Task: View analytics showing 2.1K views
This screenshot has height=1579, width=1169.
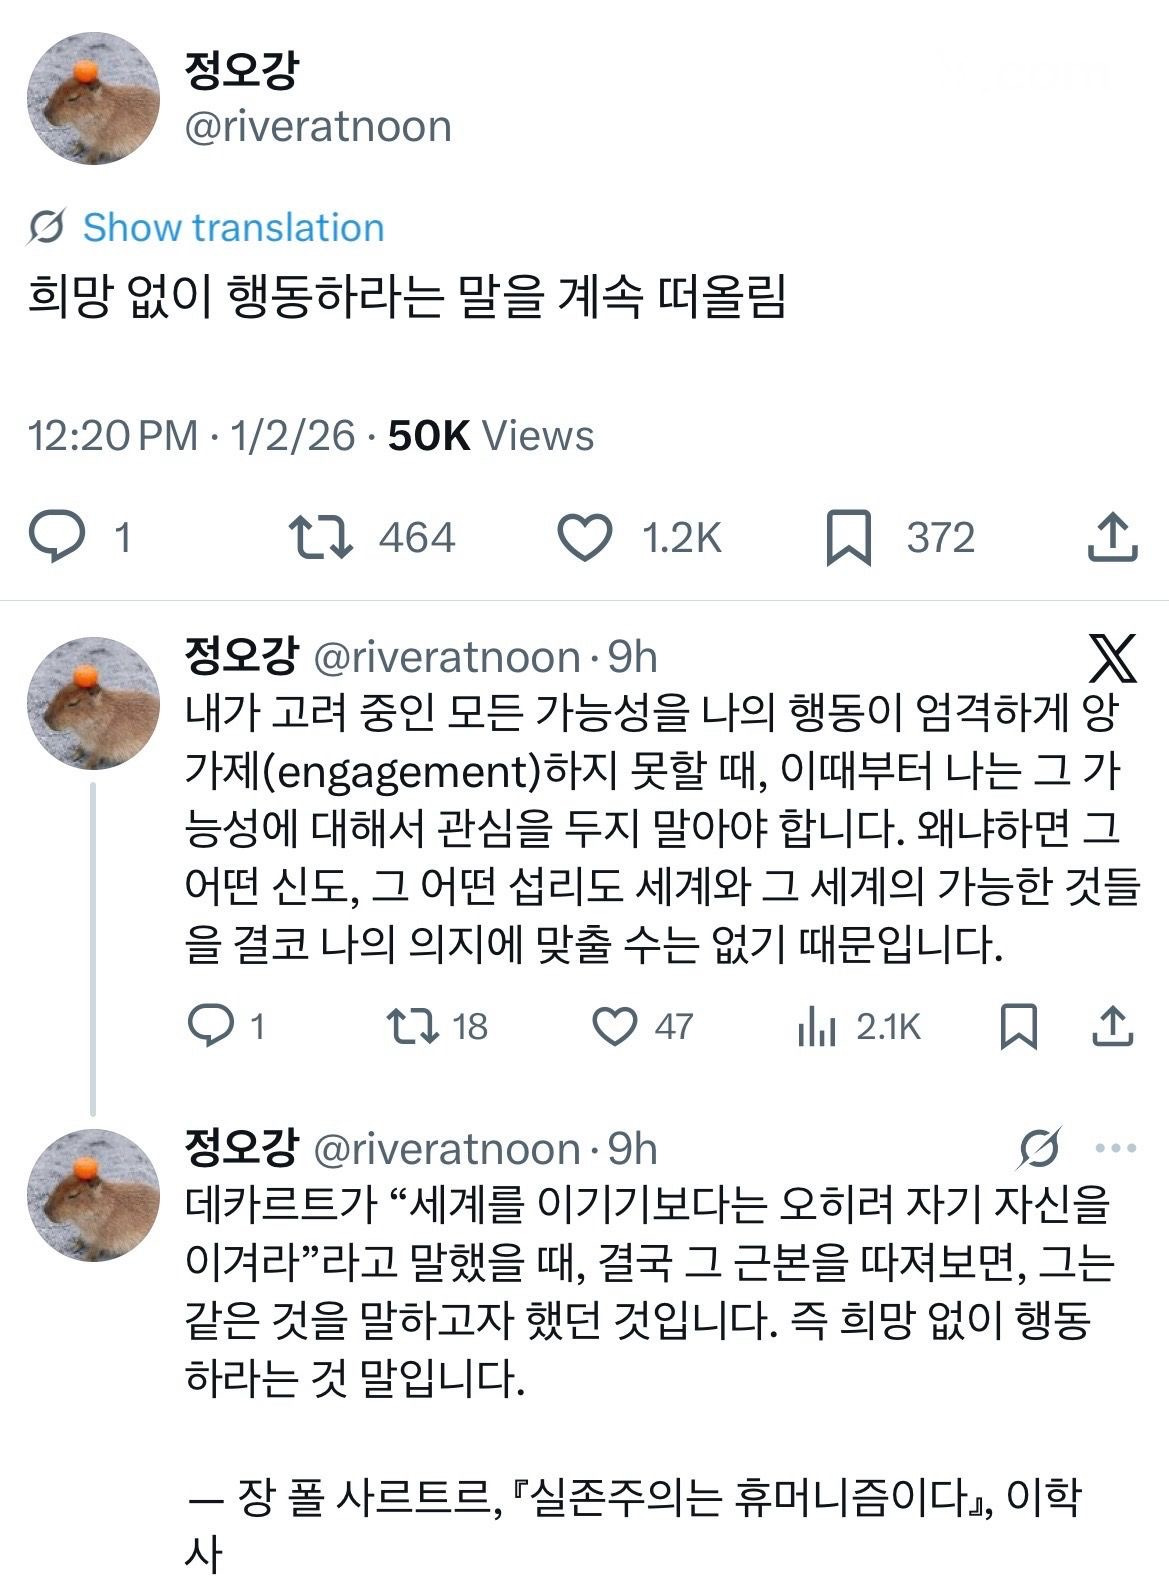Action: (x=818, y=1026)
